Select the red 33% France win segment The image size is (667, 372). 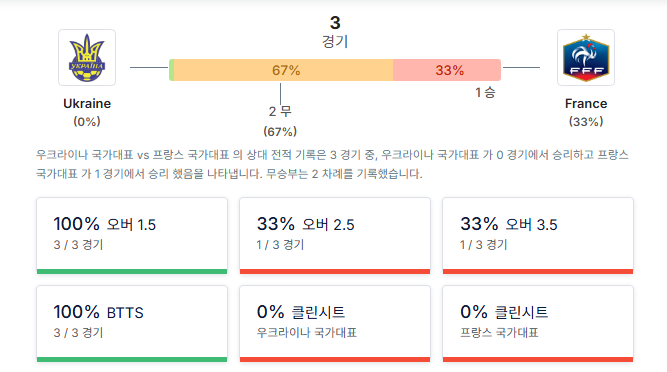(x=447, y=70)
